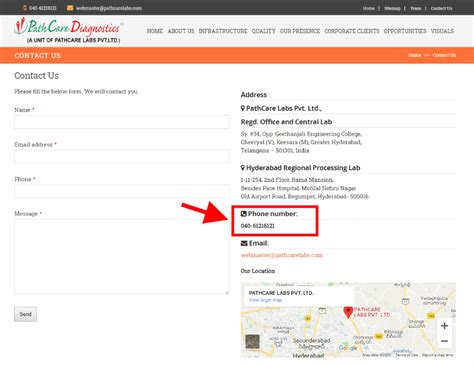Click the Address heading
The height and width of the screenshot is (366, 474).
(x=254, y=95)
